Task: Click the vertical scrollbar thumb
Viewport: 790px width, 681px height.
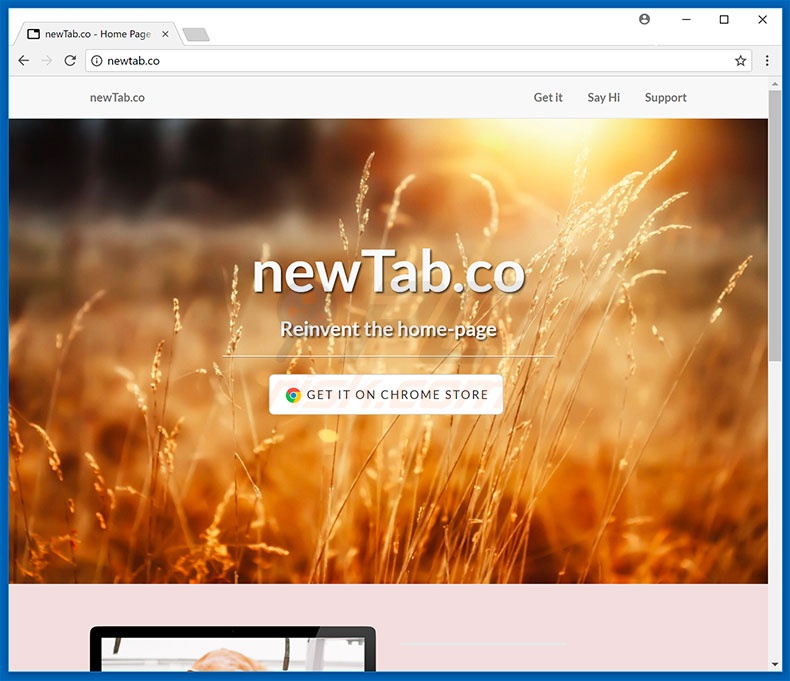Action: [x=774, y=225]
